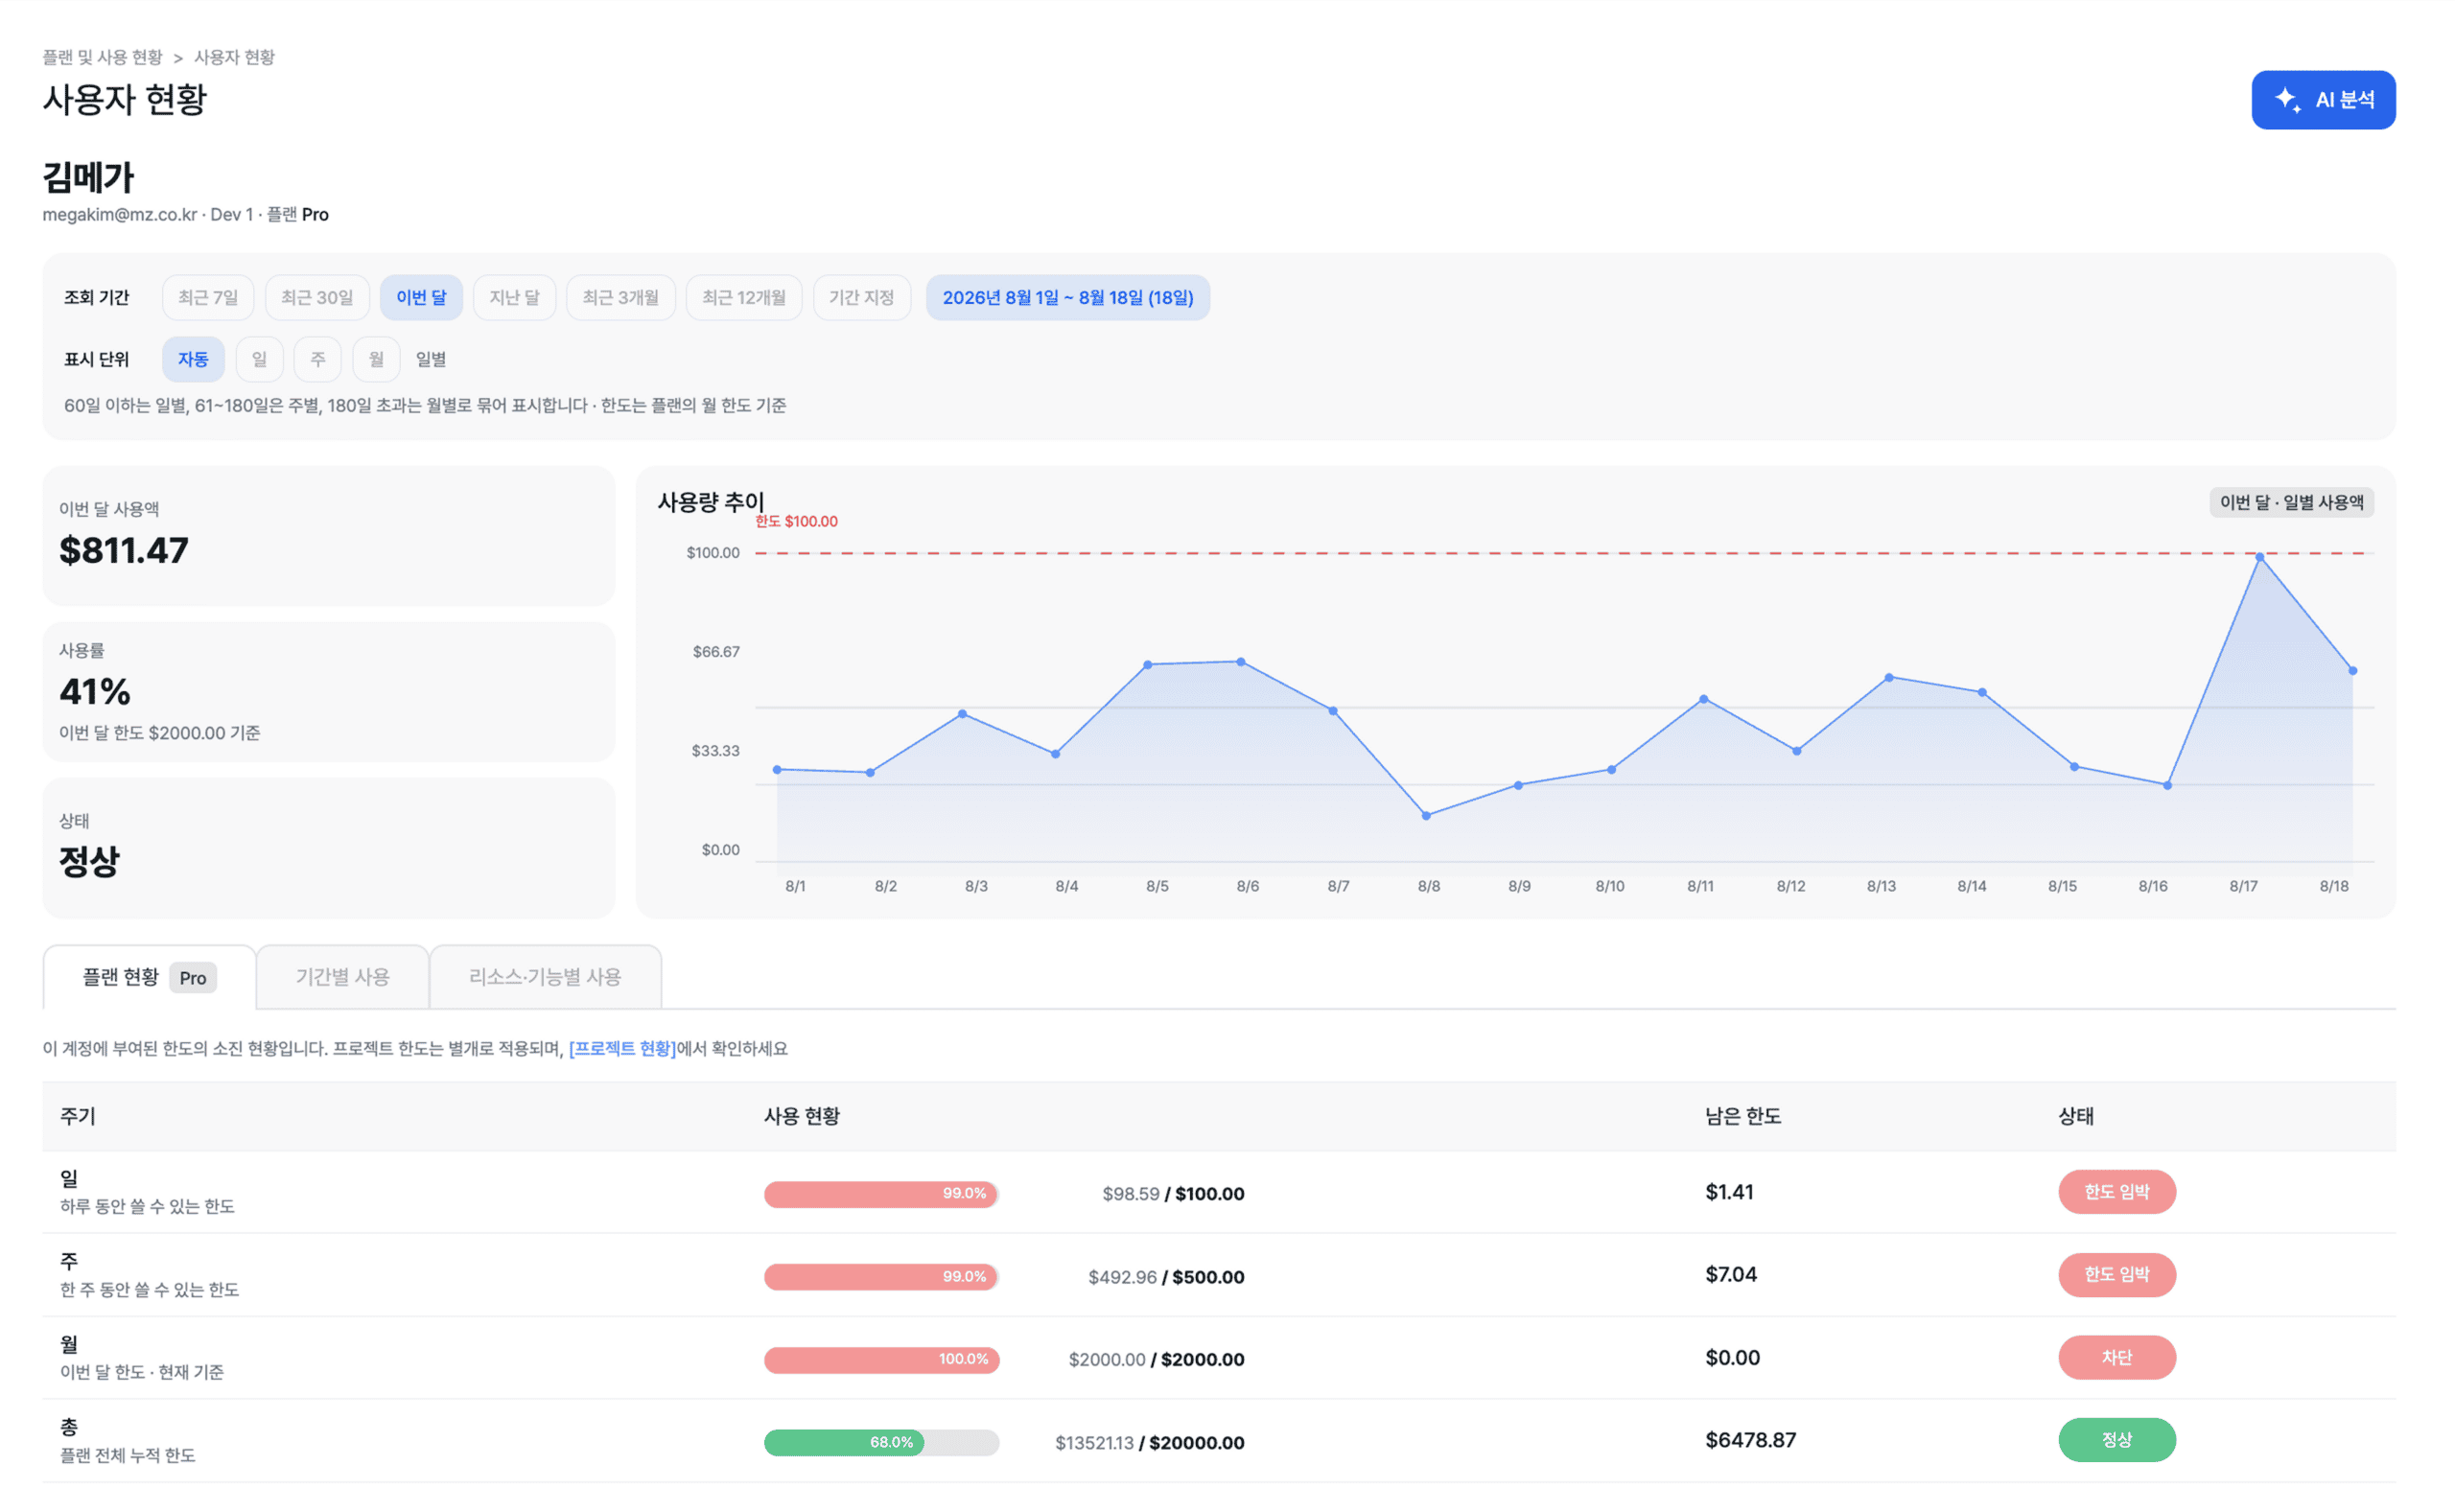Switch to the 리소스·기능별 사용 tab
The image size is (2455, 1512).
[545, 977]
